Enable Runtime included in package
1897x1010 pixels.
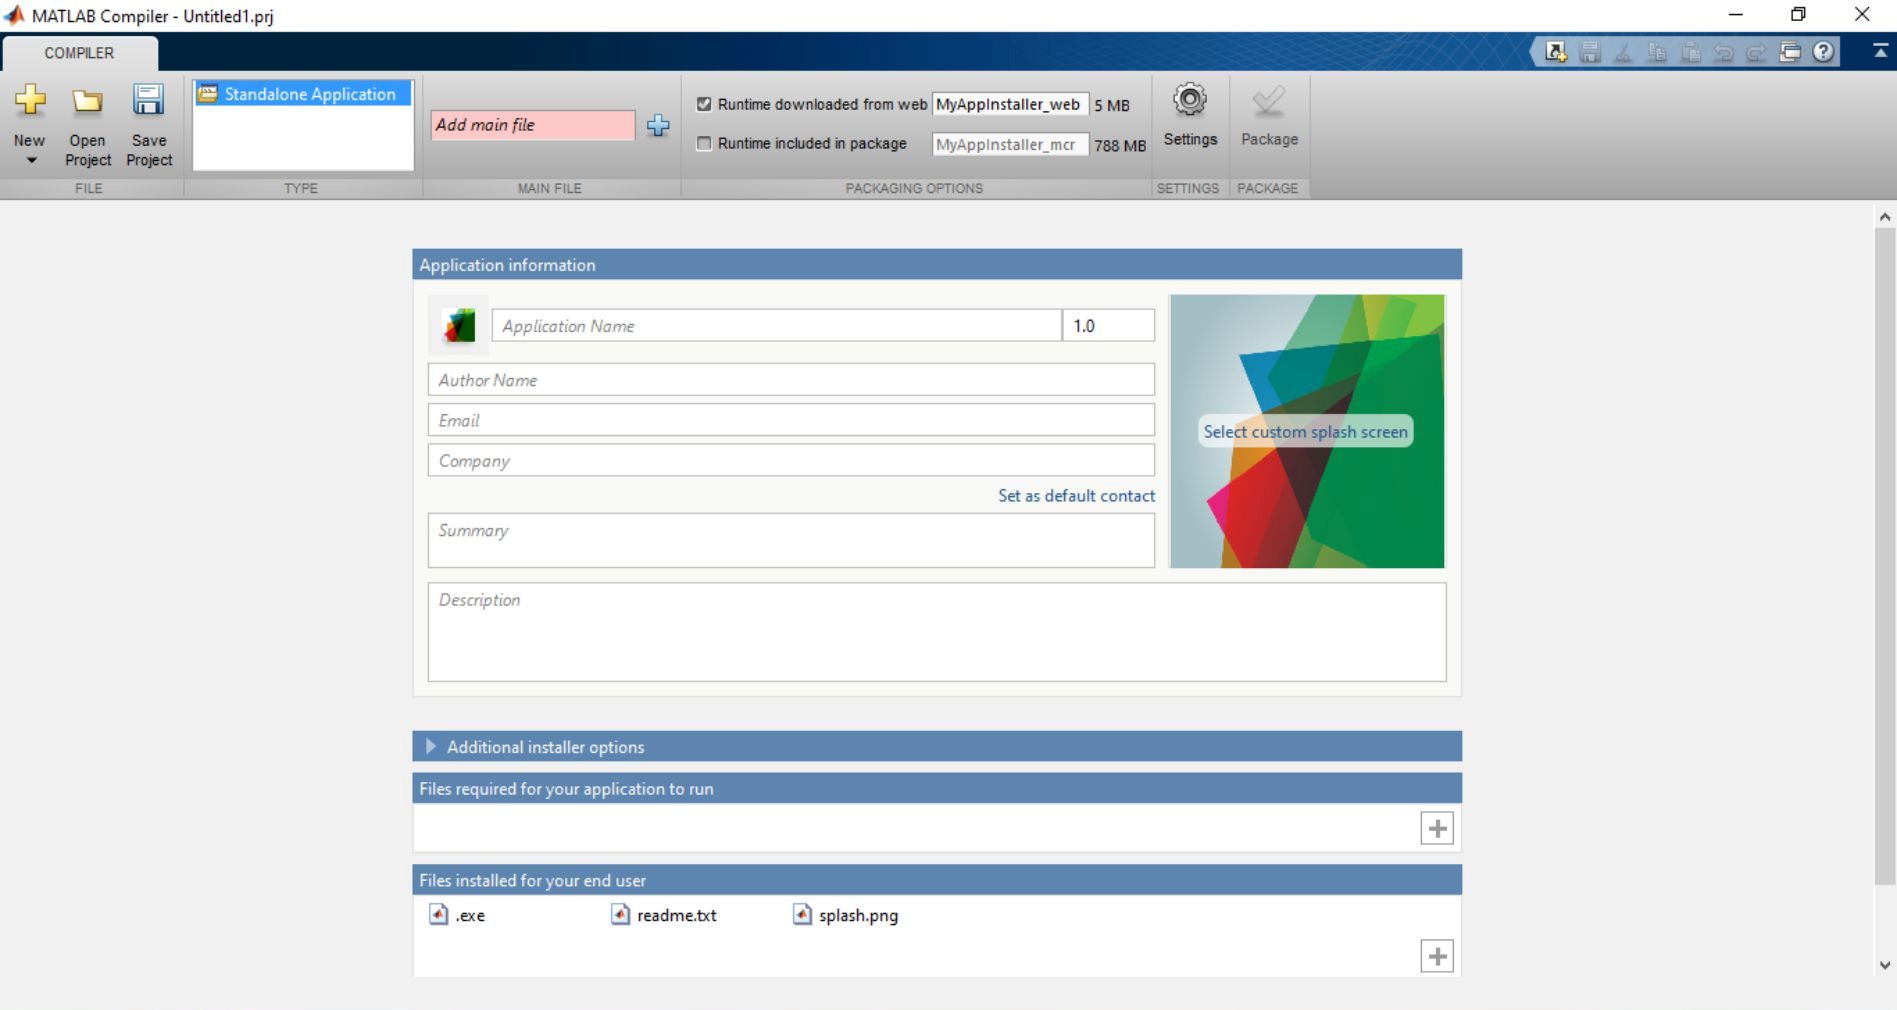click(x=704, y=143)
